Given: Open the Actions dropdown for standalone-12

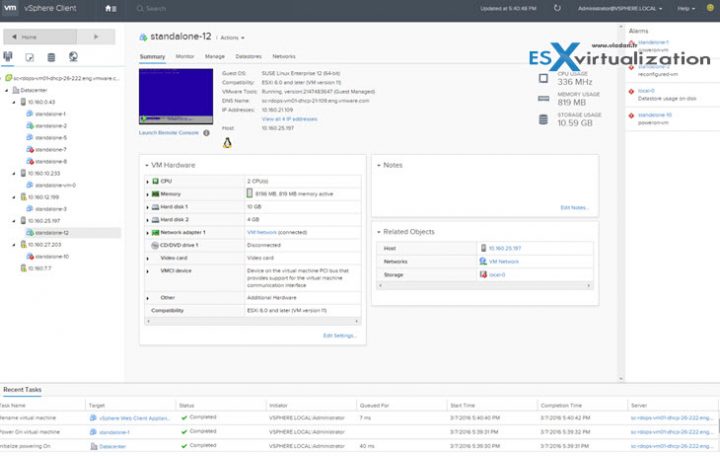Looking at the screenshot, I should (232, 38).
